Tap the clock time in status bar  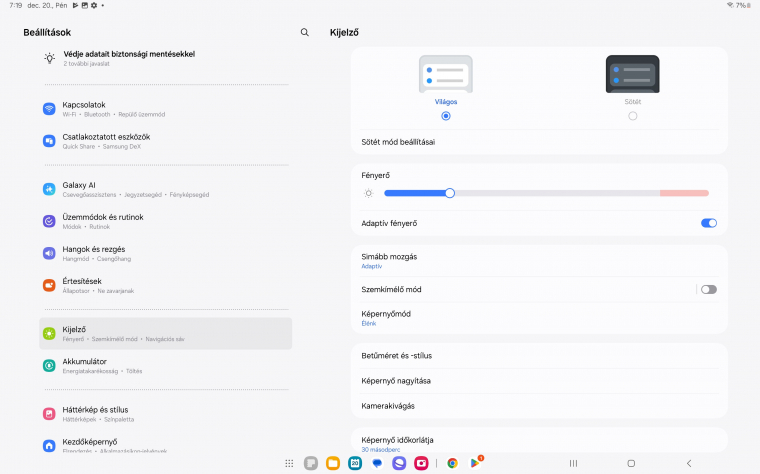coord(16,5)
